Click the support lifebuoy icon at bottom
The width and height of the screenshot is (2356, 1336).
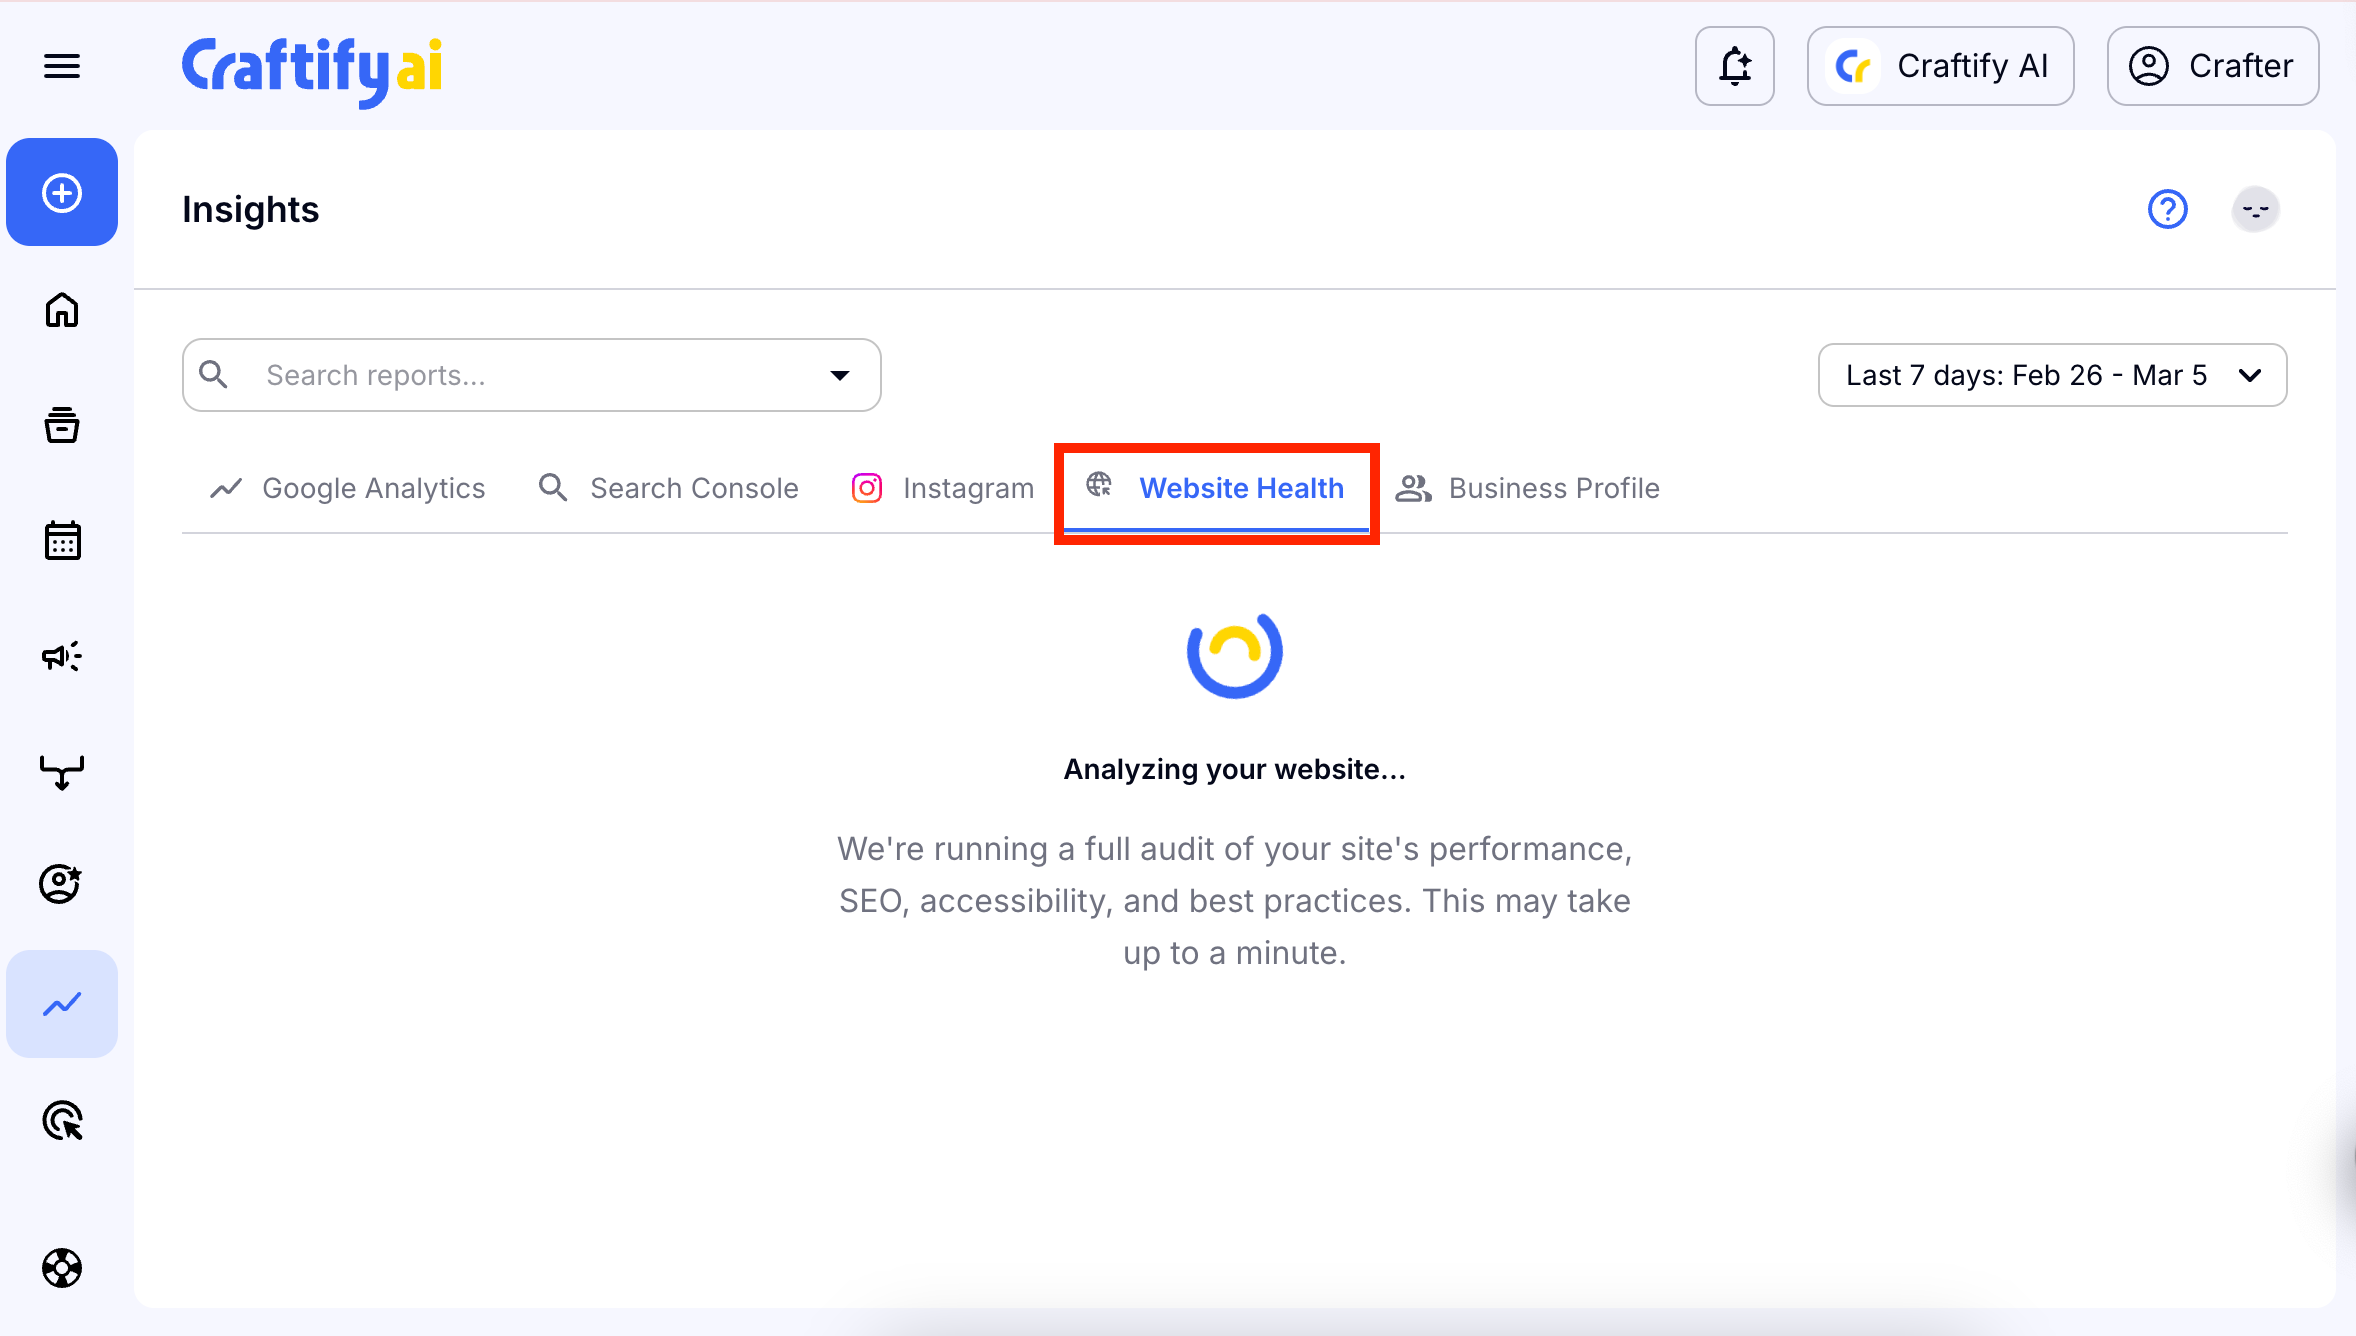click(x=62, y=1268)
